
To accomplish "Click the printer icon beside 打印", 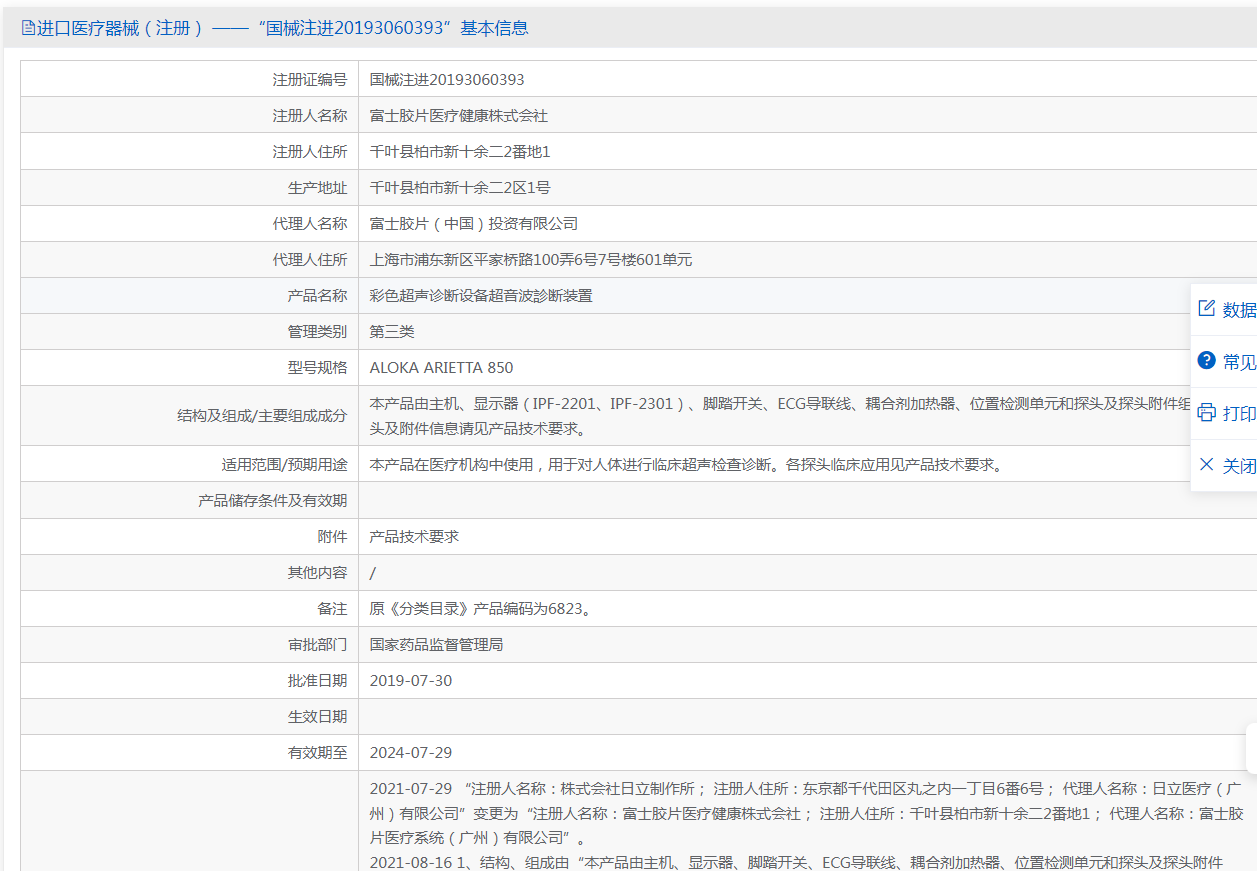I will coord(1206,413).
